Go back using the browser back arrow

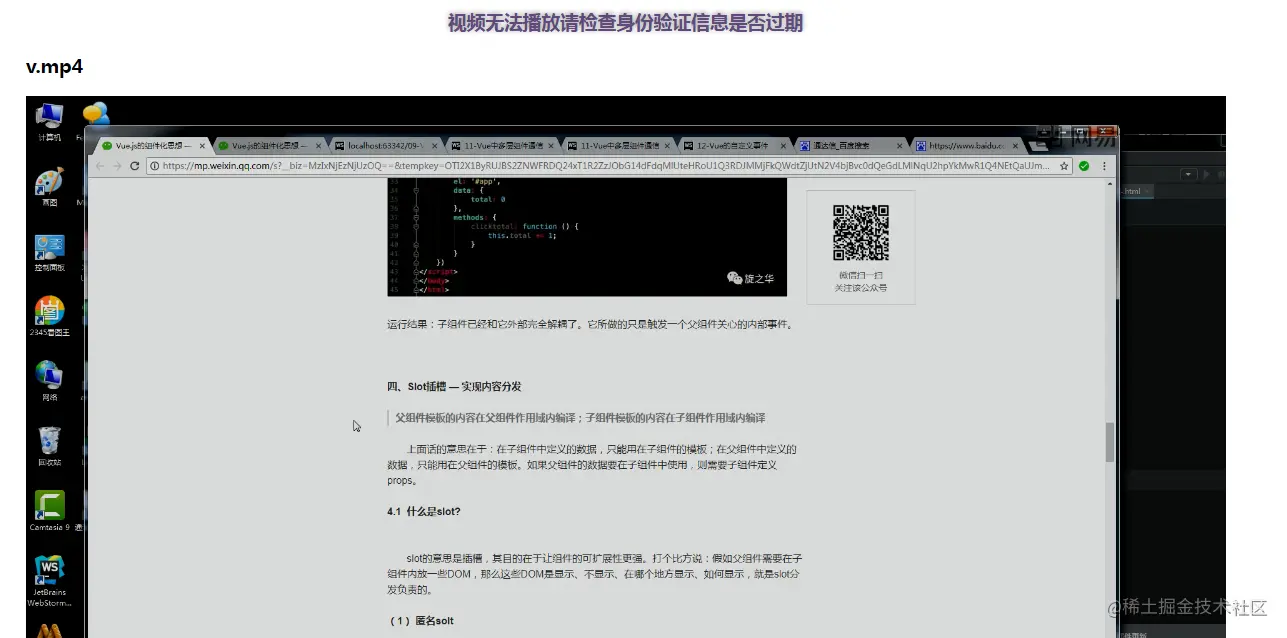99,166
